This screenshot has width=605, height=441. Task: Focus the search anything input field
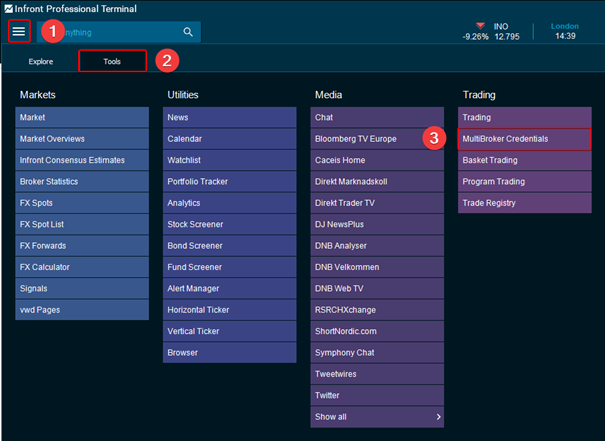pyautogui.click(x=119, y=32)
